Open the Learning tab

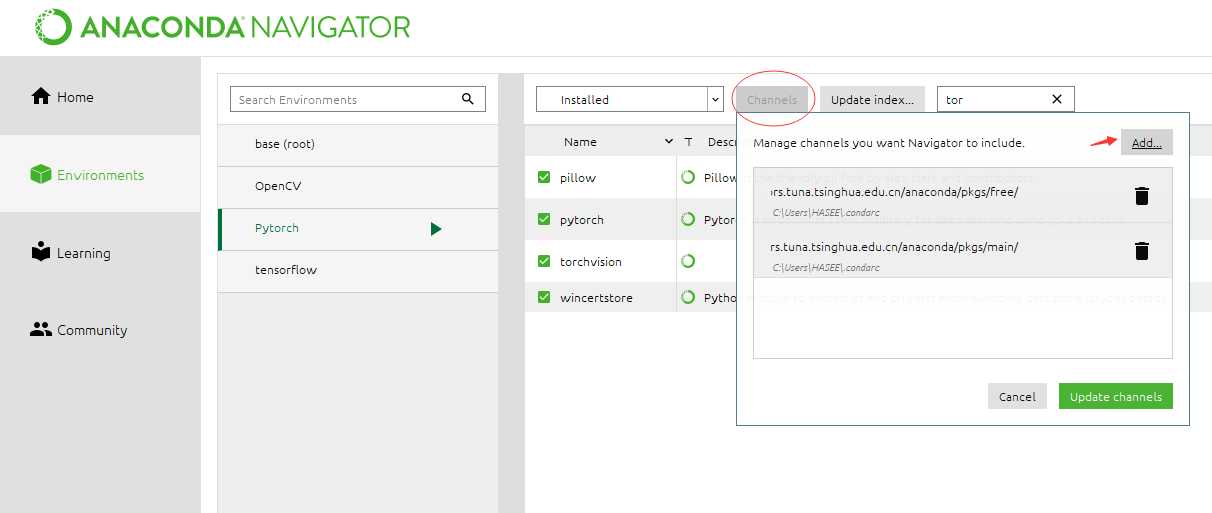click(100, 252)
